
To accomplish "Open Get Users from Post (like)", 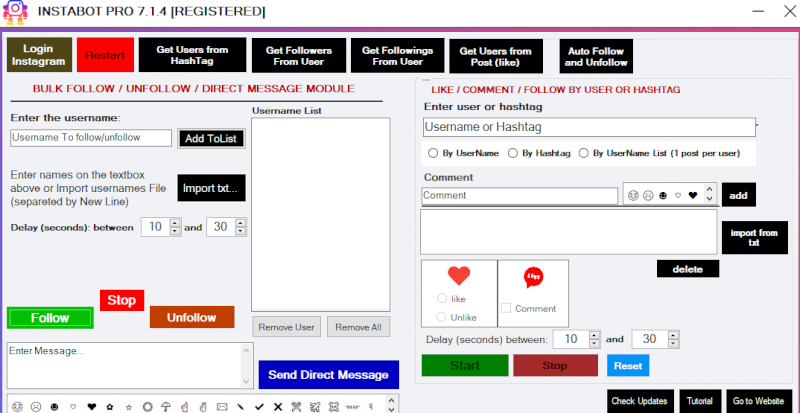I will coord(495,57).
